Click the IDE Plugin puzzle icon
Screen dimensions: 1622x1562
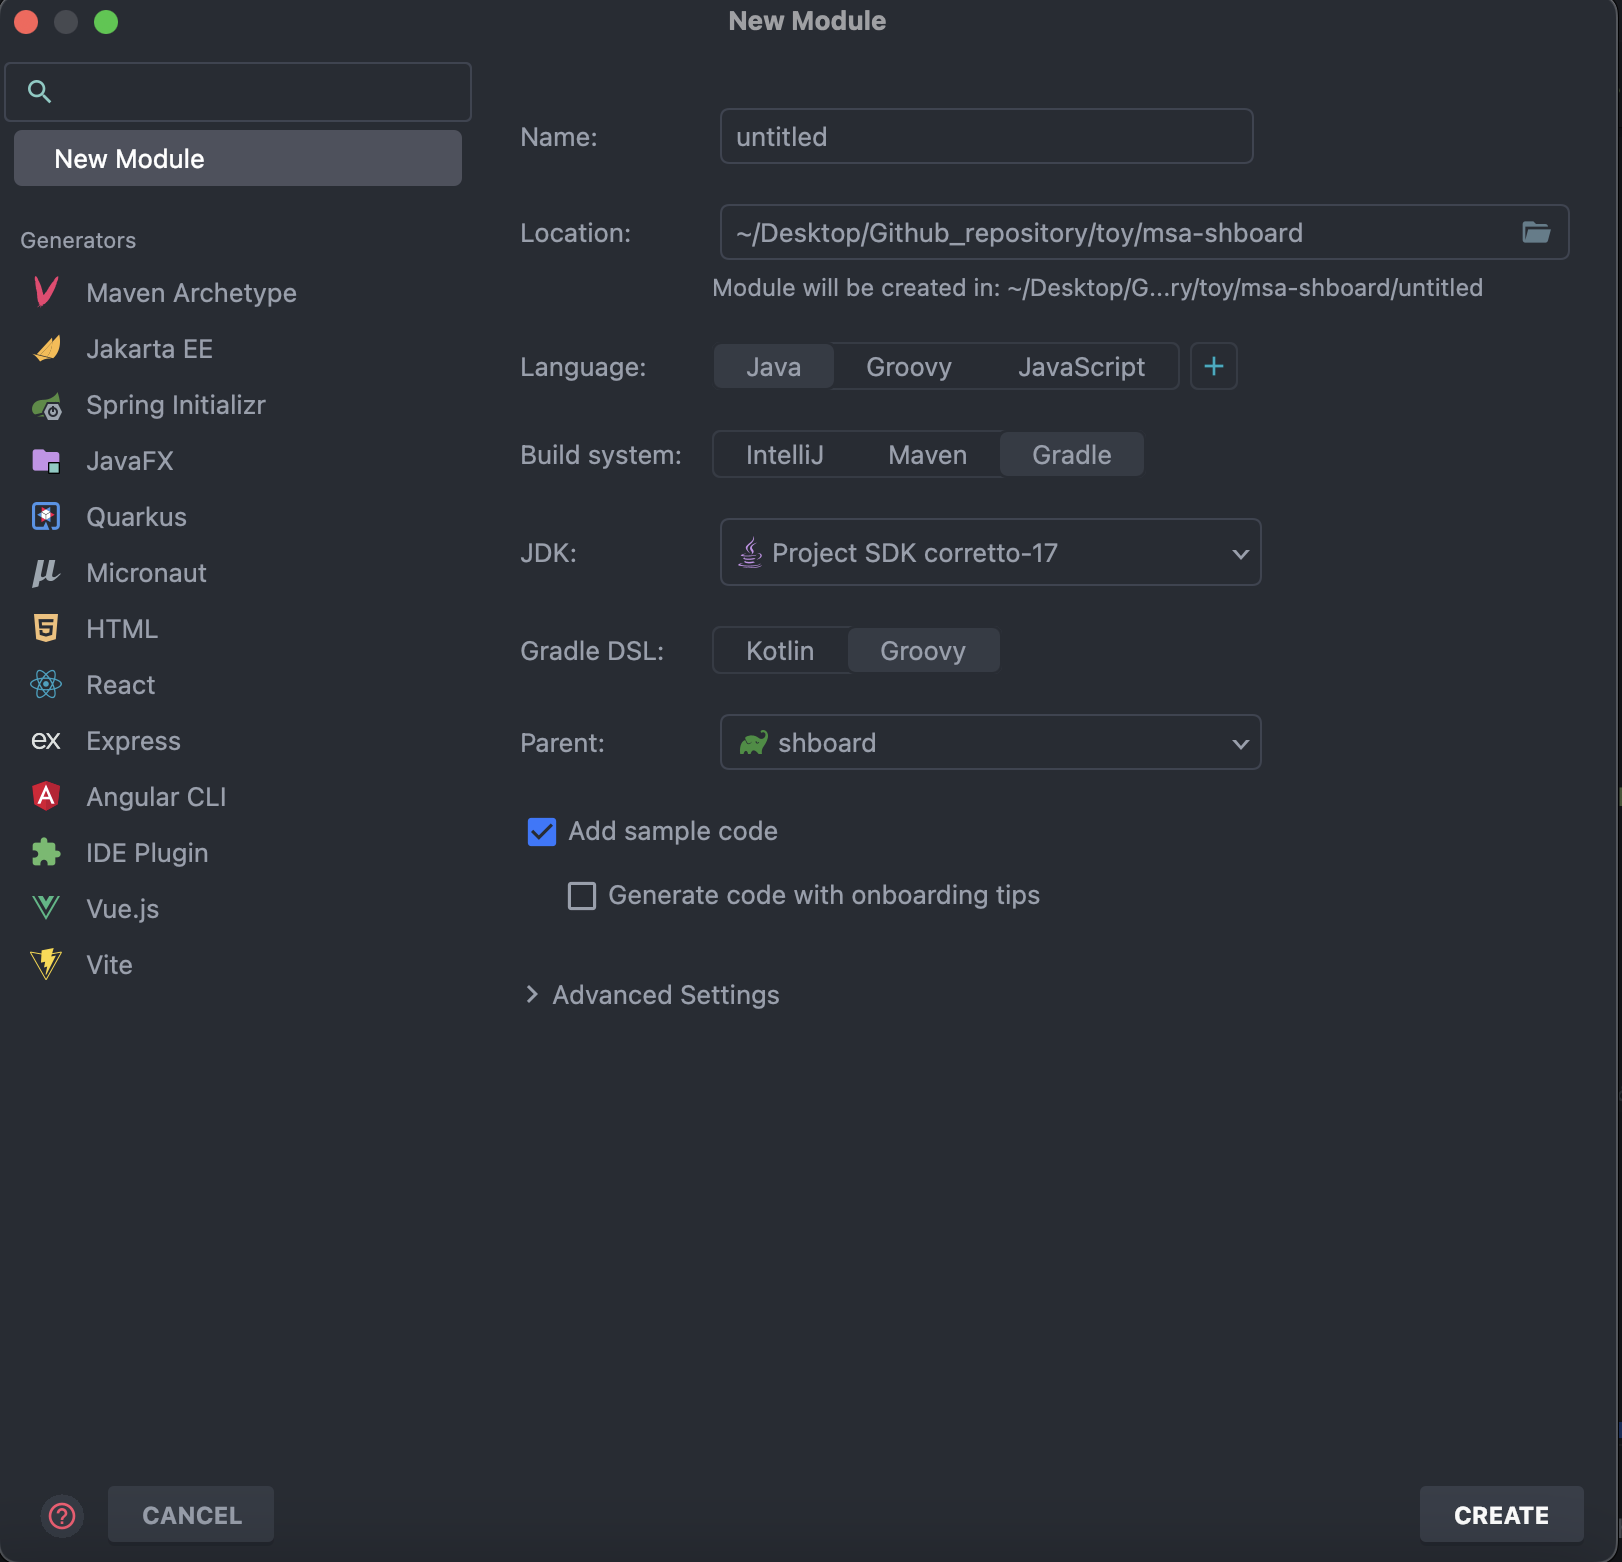(x=46, y=852)
